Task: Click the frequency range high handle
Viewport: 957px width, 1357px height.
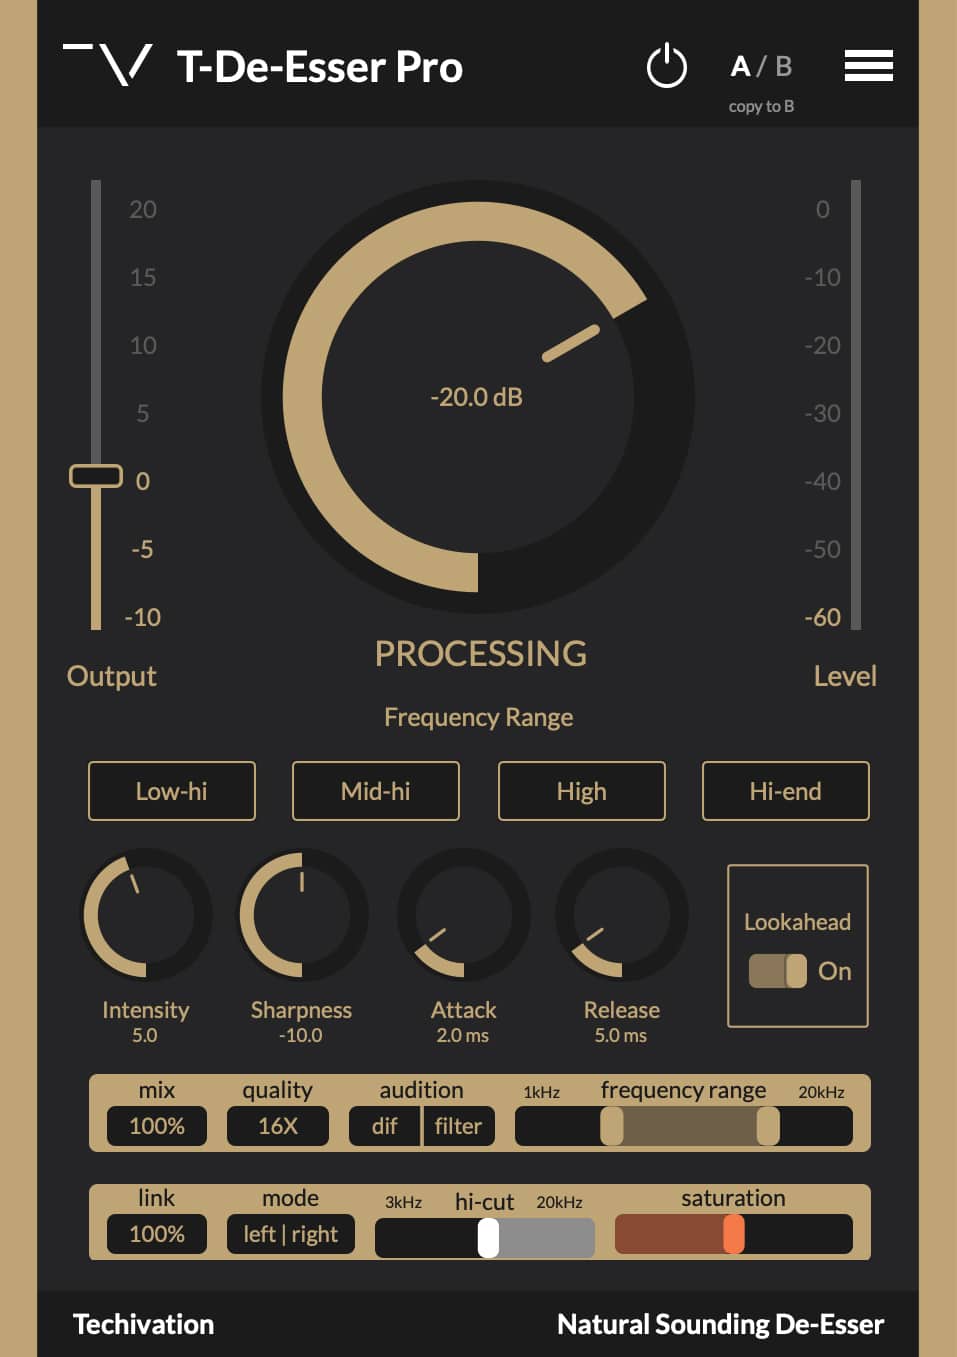Action: pos(768,1126)
